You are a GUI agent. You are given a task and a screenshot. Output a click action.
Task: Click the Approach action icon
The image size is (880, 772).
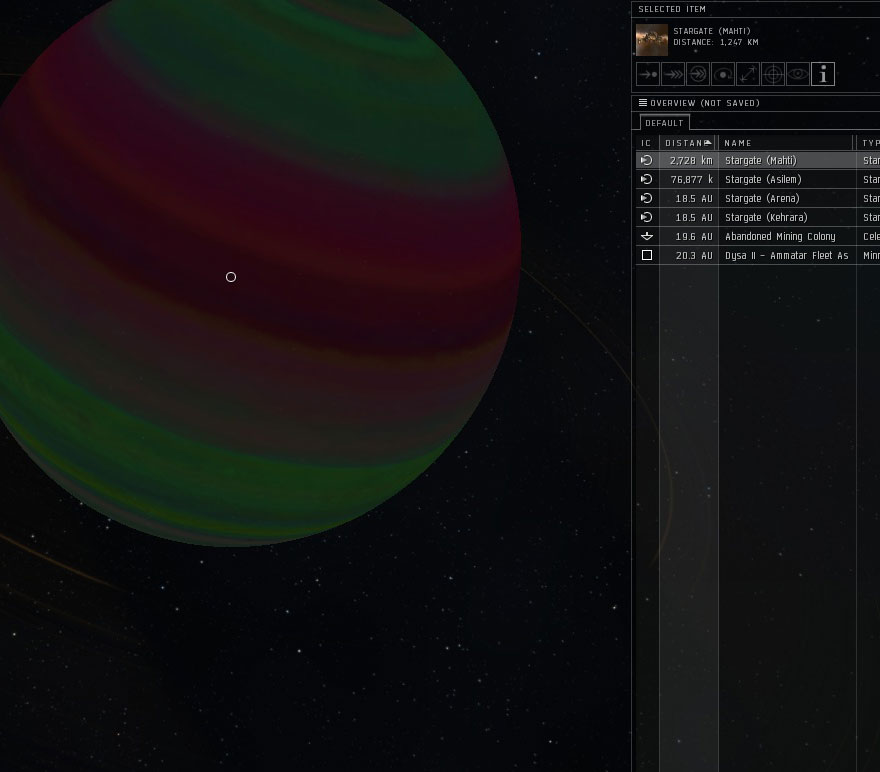point(648,74)
